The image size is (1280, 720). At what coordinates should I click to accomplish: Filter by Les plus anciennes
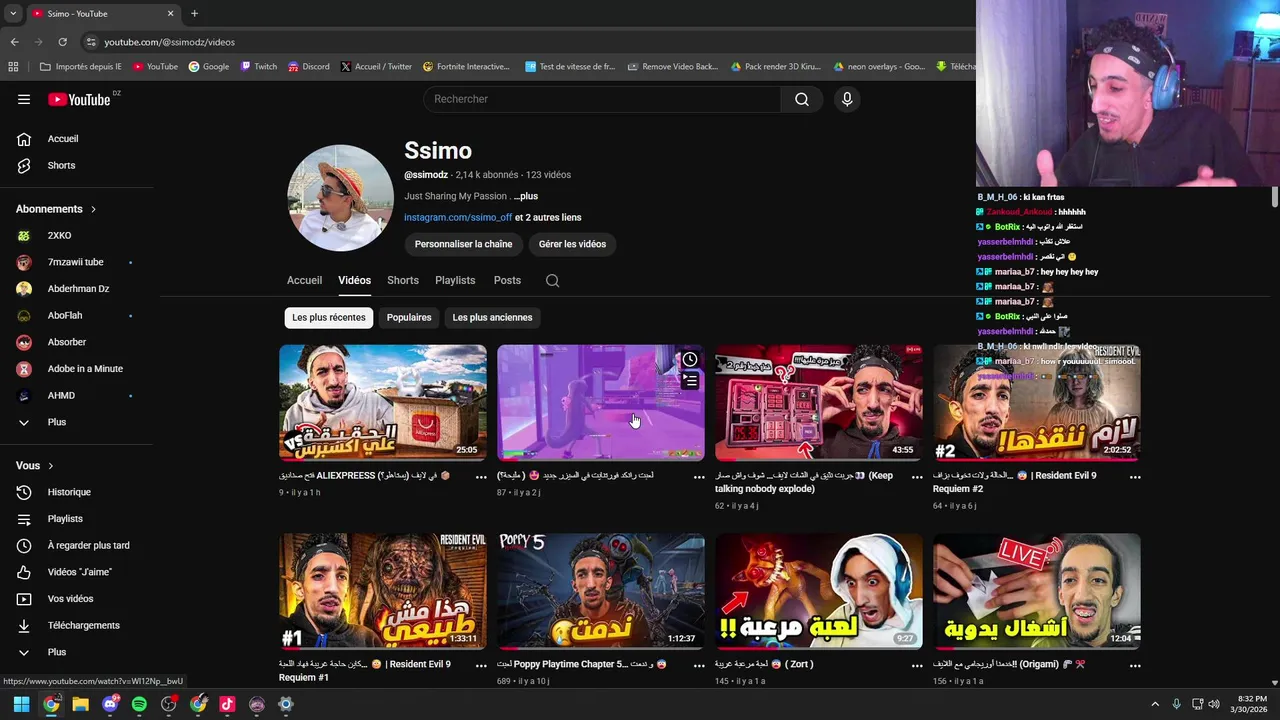coord(492,318)
